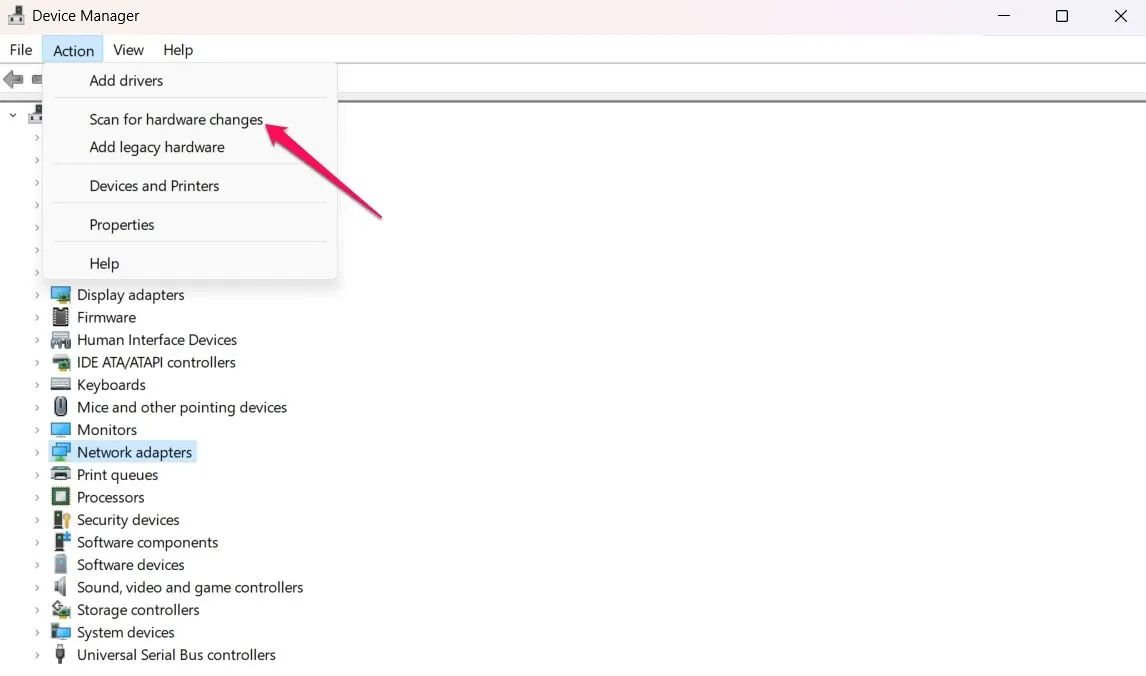
Task: Select the Security devices label
Action: [x=128, y=520]
